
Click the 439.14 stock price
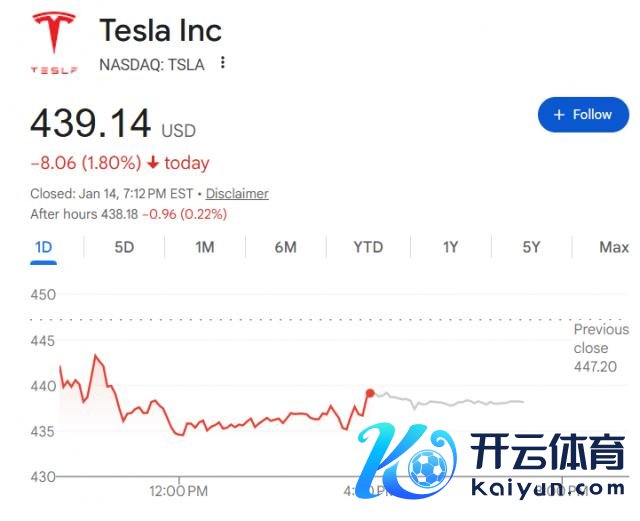point(91,123)
